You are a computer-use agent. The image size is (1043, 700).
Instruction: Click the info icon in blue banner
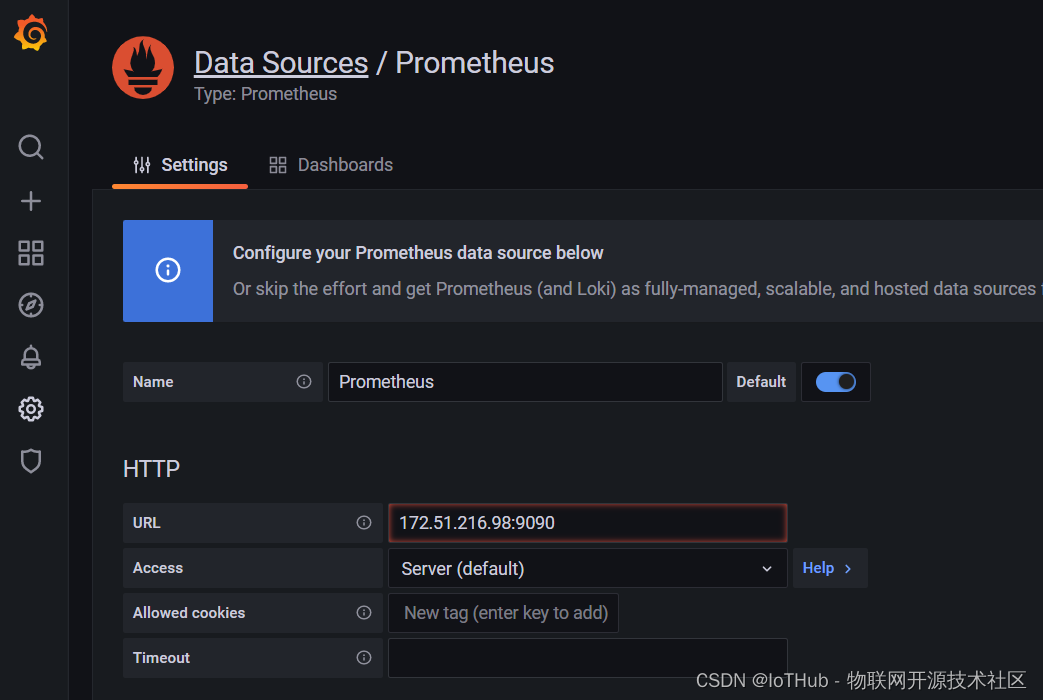tap(168, 270)
